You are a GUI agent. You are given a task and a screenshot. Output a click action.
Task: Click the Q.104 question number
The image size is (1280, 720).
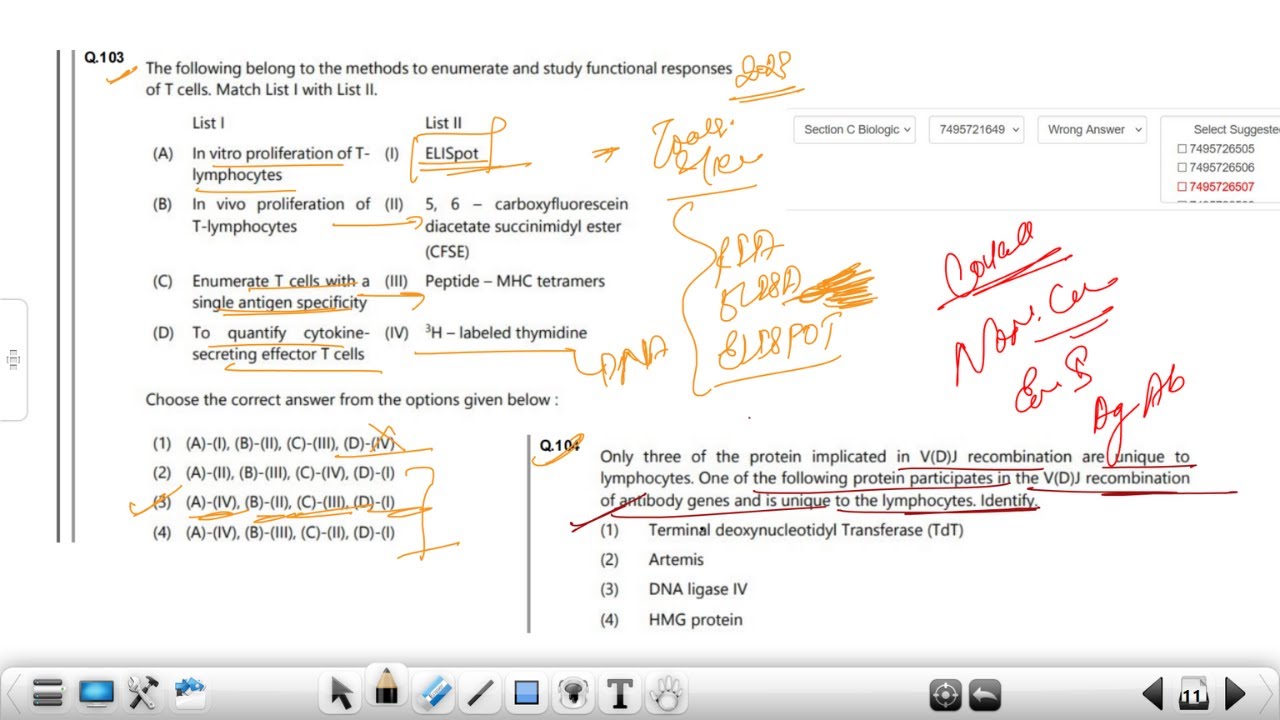point(559,445)
